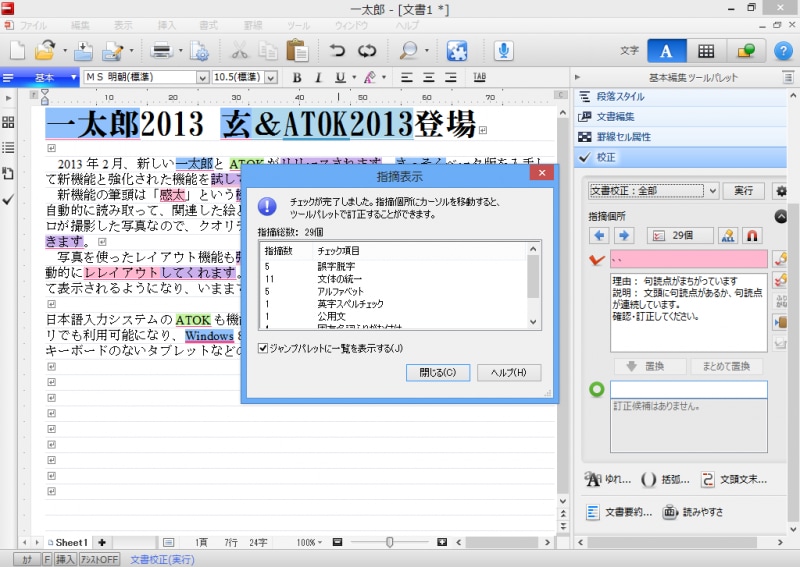Open file with the folder icon

pos(45,51)
